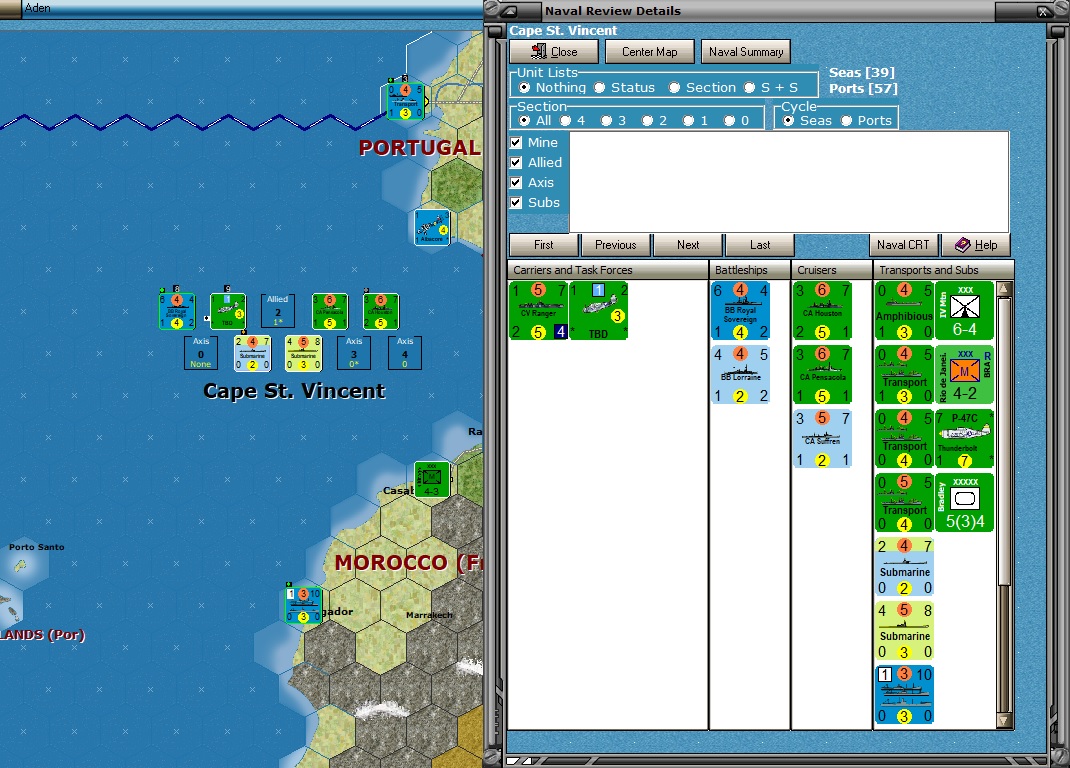Select Transport counter beside Bradley HQ
This screenshot has height=768, width=1070.
pyautogui.click(x=904, y=503)
